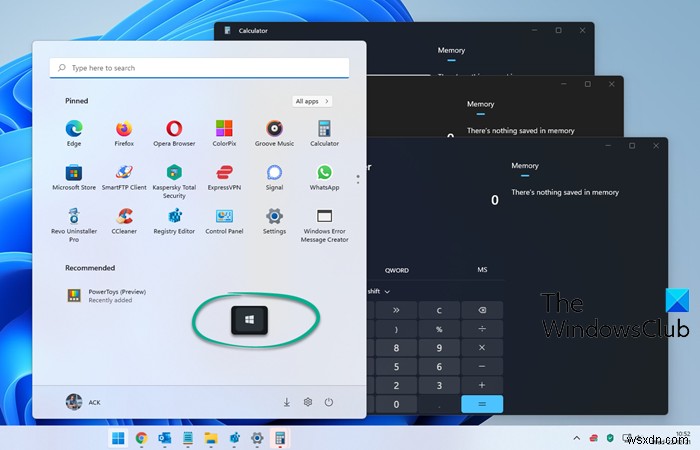Open Control Panel pinned app

224,221
